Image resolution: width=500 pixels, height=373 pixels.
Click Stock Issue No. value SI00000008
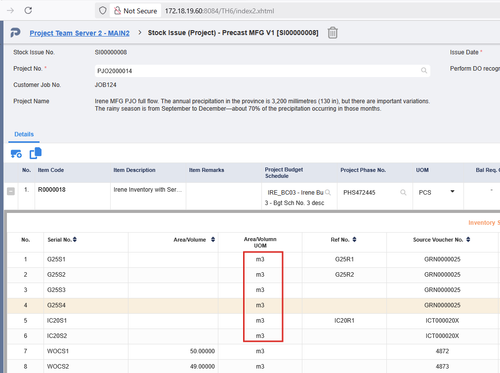[x=111, y=52]
